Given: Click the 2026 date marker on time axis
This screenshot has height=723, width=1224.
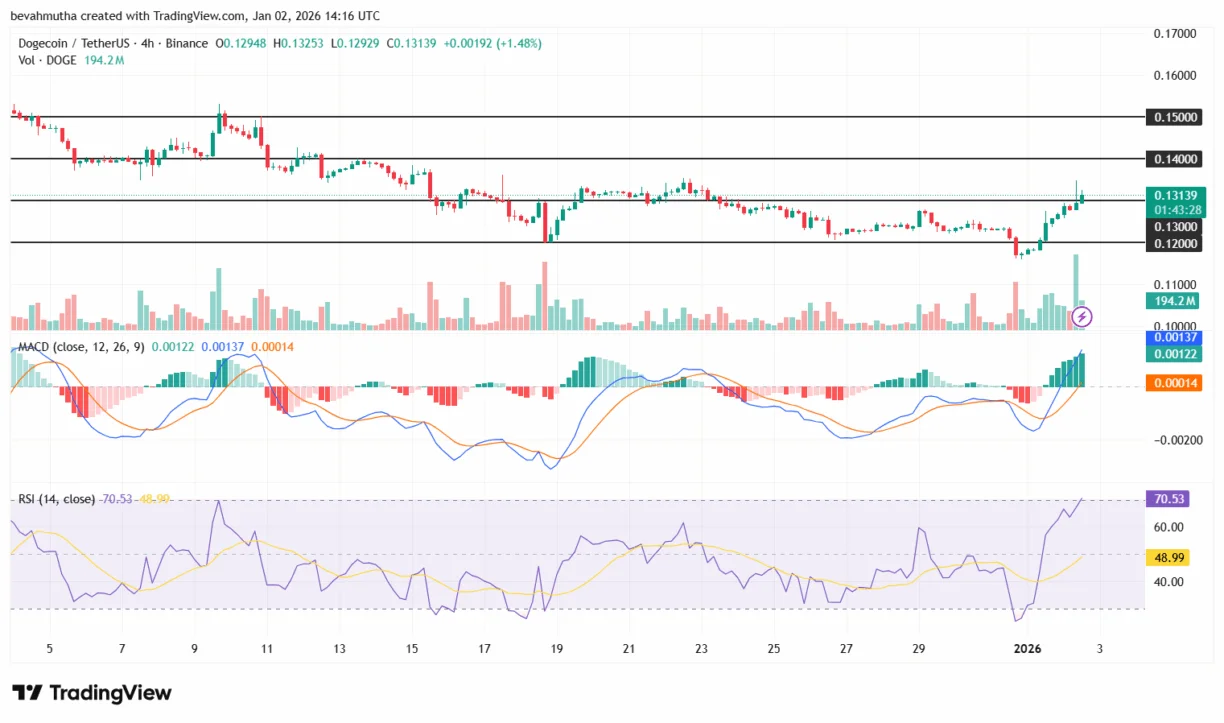Looking at the screenshot, I should [1028, 649].
